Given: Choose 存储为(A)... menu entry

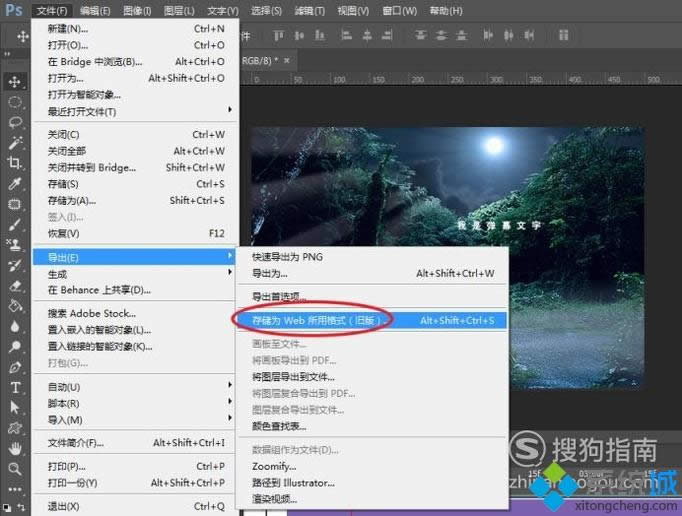Looking at the screenshot, I should tap(136, 201).
